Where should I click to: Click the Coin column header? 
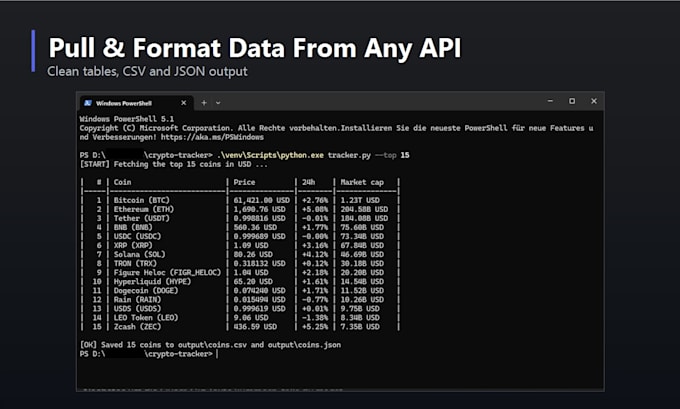(x=122, y=182)
